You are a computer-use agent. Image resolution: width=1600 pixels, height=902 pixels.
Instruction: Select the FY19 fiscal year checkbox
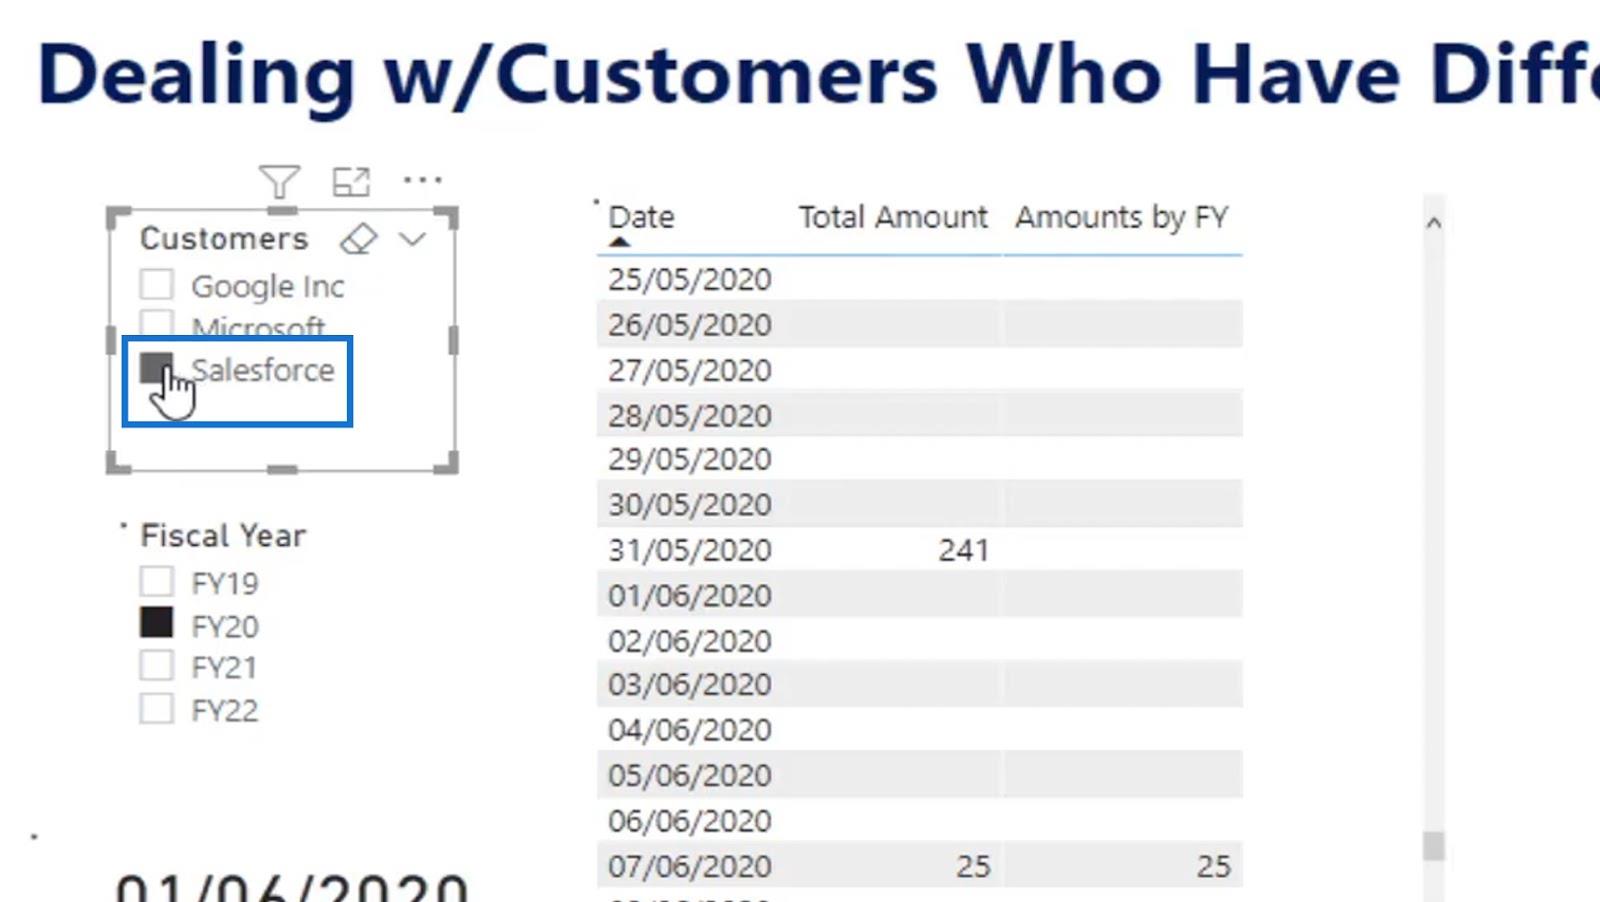[x=156, y=581]
